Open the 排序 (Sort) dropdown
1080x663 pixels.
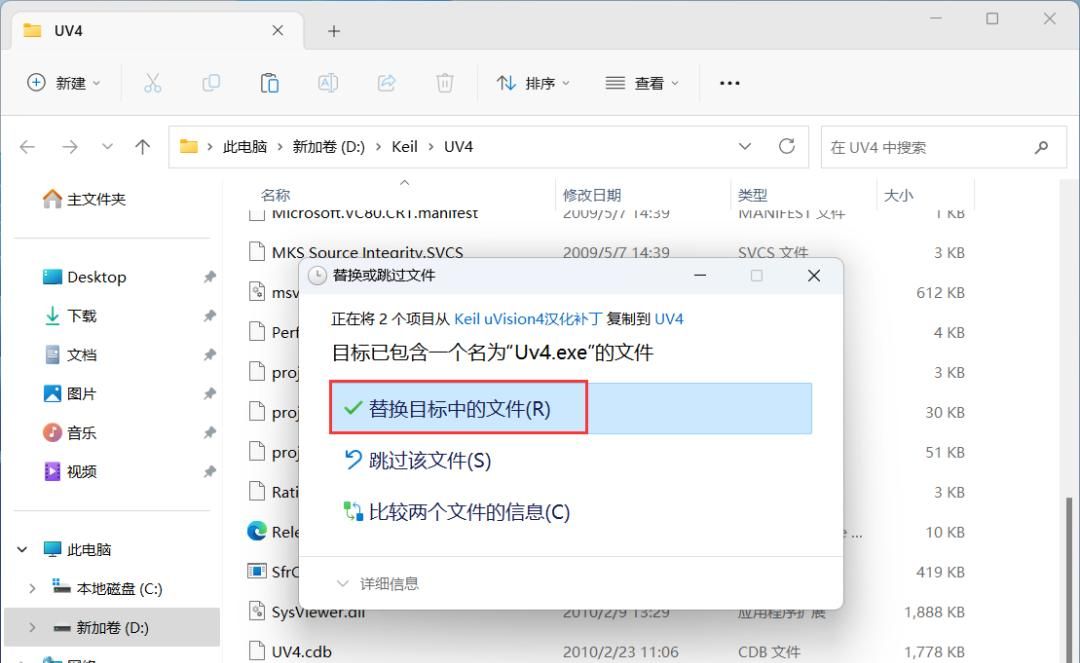(533, 83)
